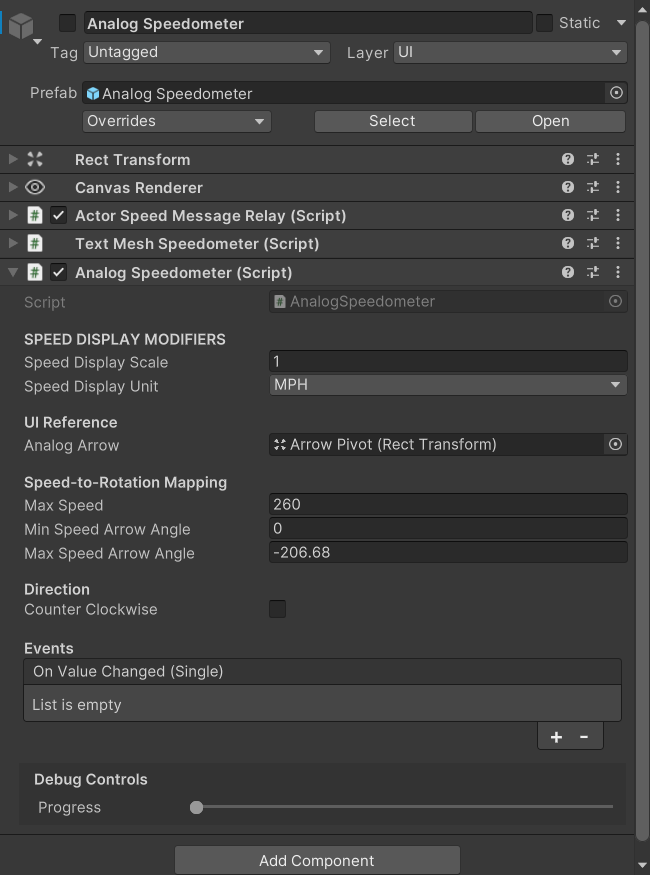Collapse the Analog Speedometer script component

click(13, 272)
